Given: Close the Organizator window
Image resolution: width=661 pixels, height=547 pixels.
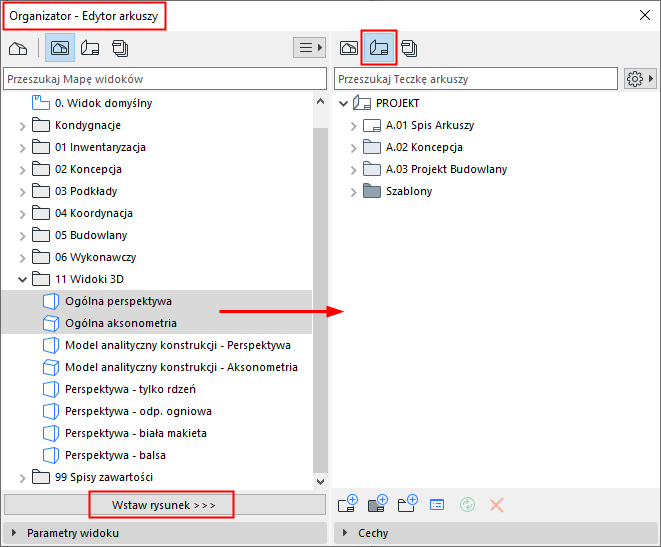Looking at the screenshot, I should [645, 16].
